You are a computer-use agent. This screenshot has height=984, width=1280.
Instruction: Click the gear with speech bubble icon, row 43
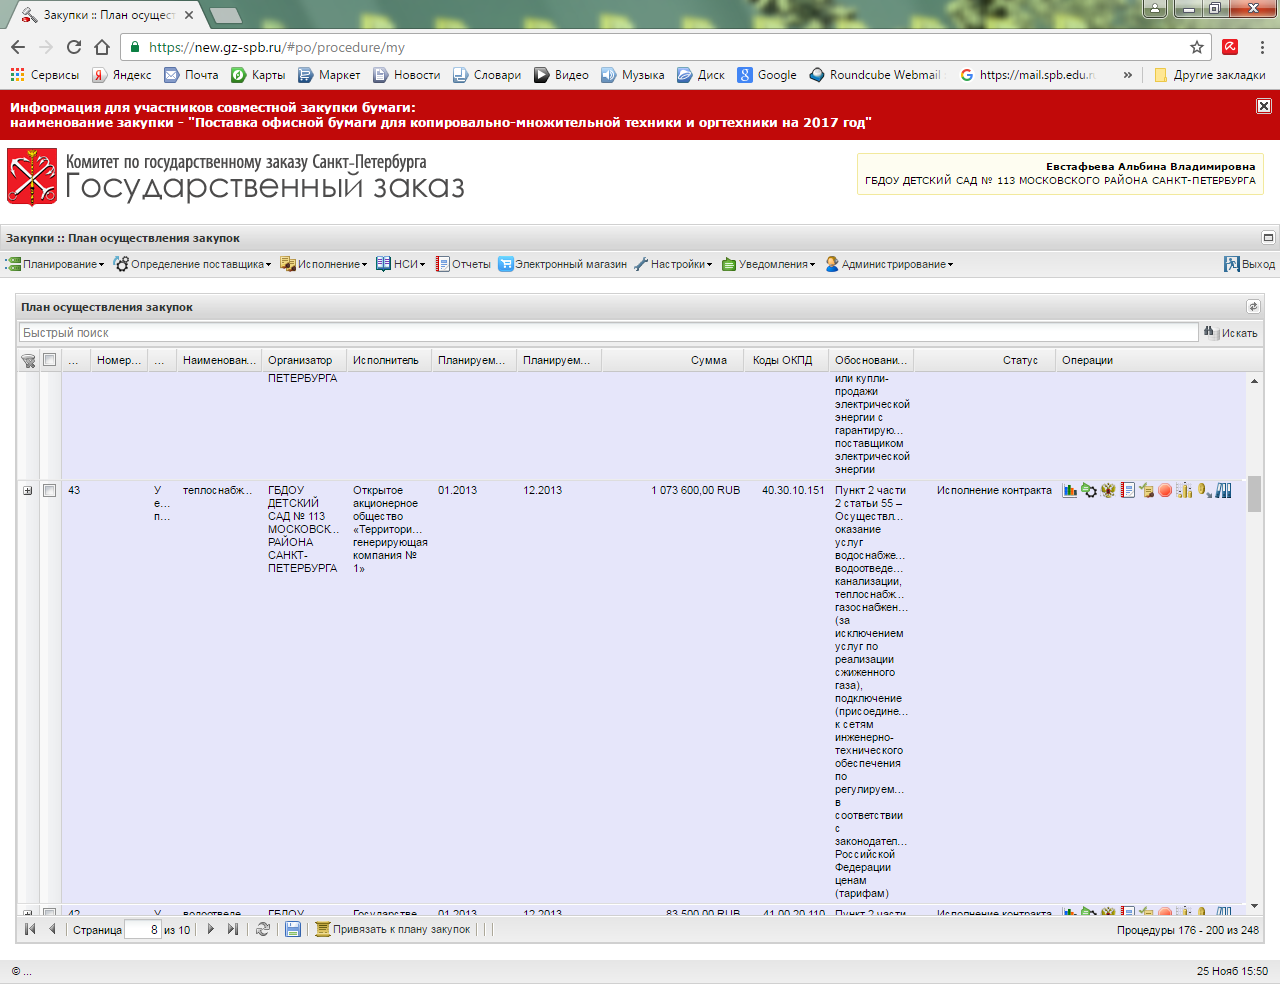pyautogui.click(x=1089, y=490)
